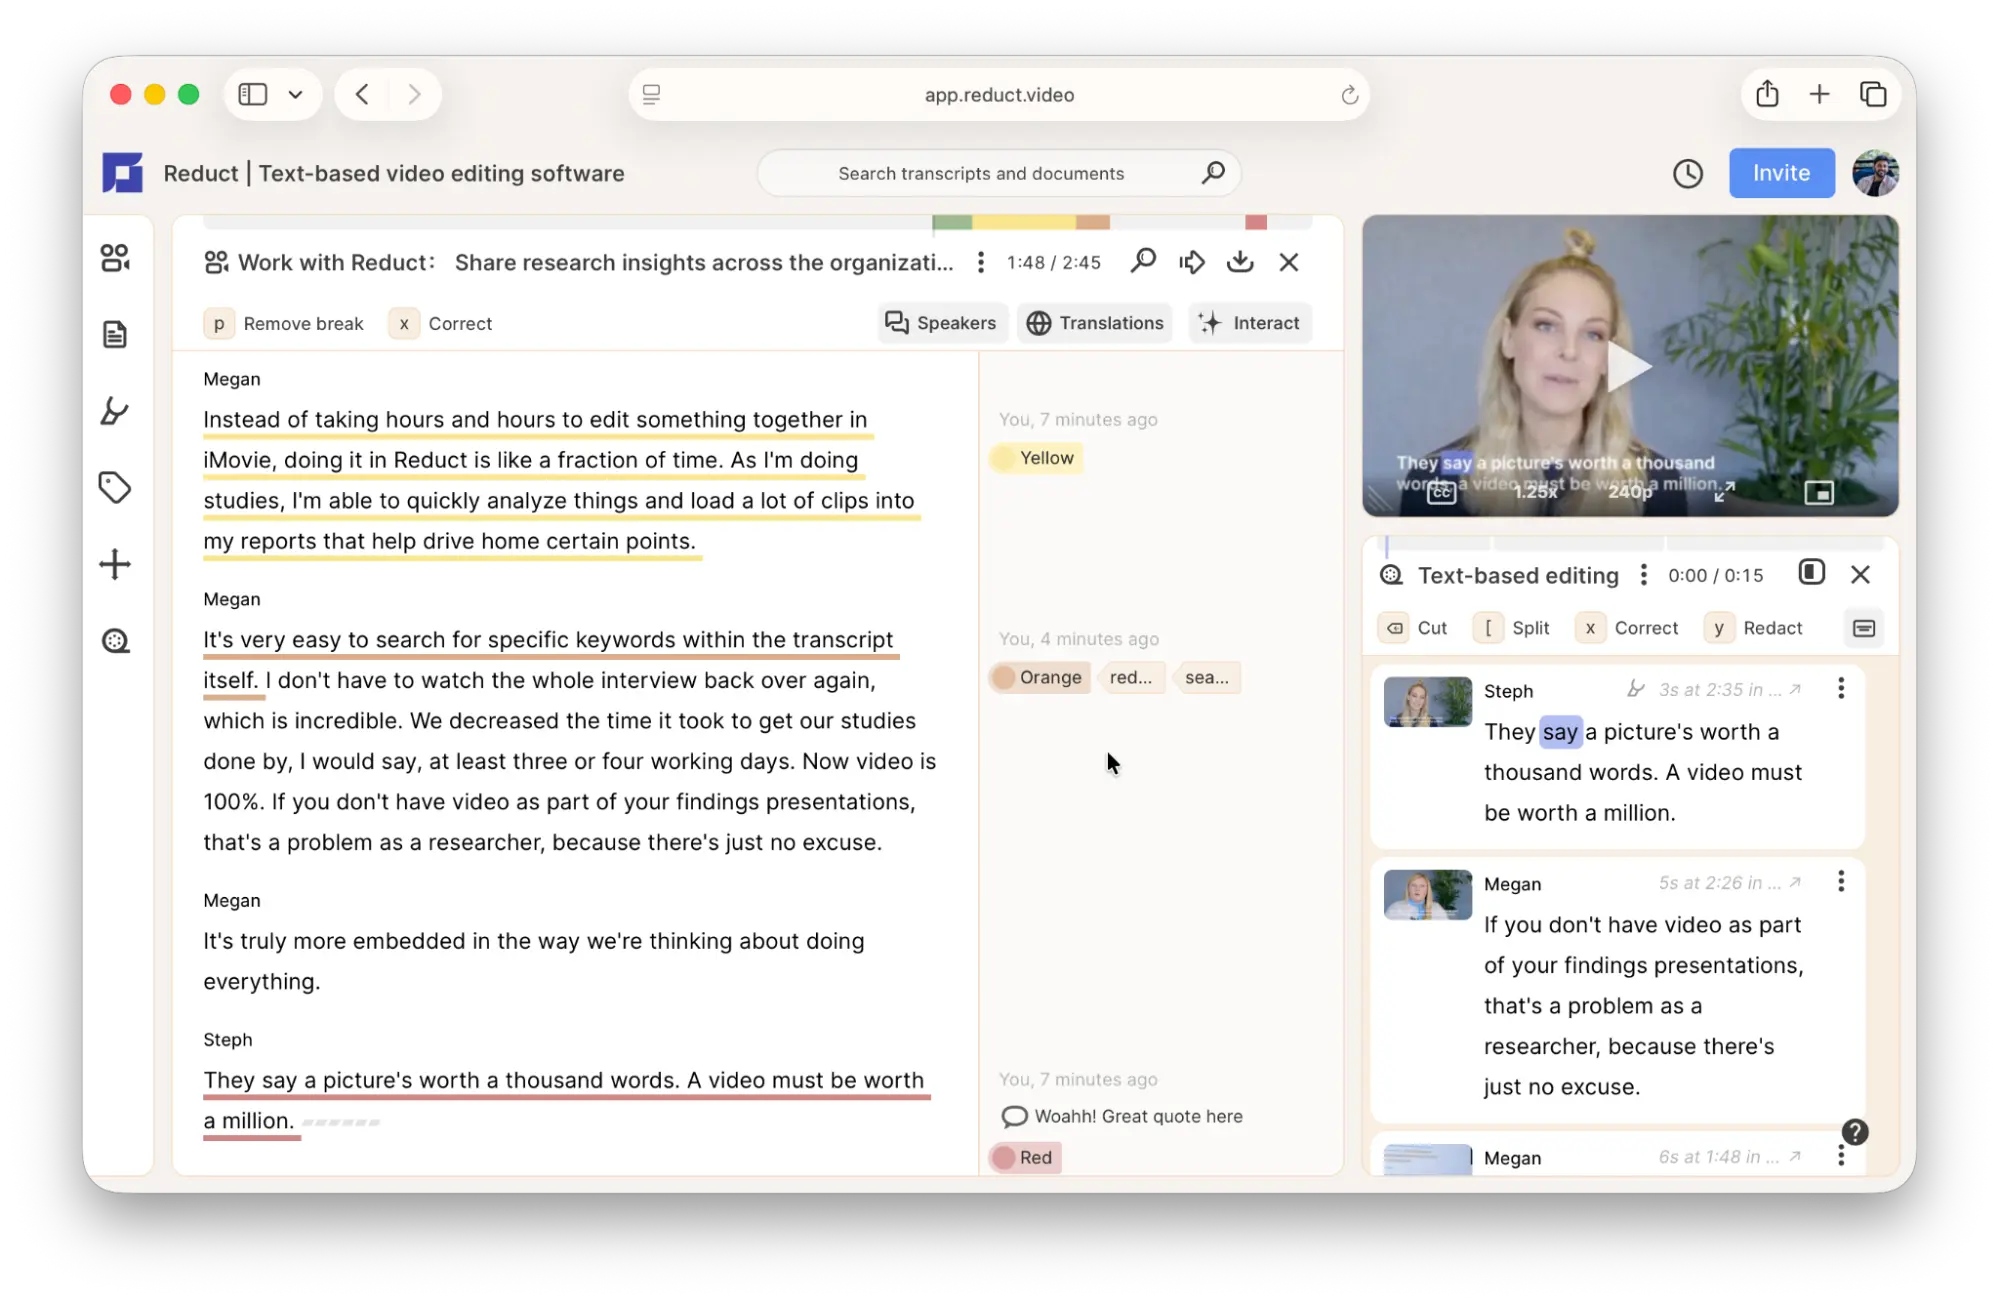The width and height of the screenshot is (1999, 1303).
Task: Jump to source '6s at 1:48' link
Action: pyautogui.click(x=1729, y=1156)
